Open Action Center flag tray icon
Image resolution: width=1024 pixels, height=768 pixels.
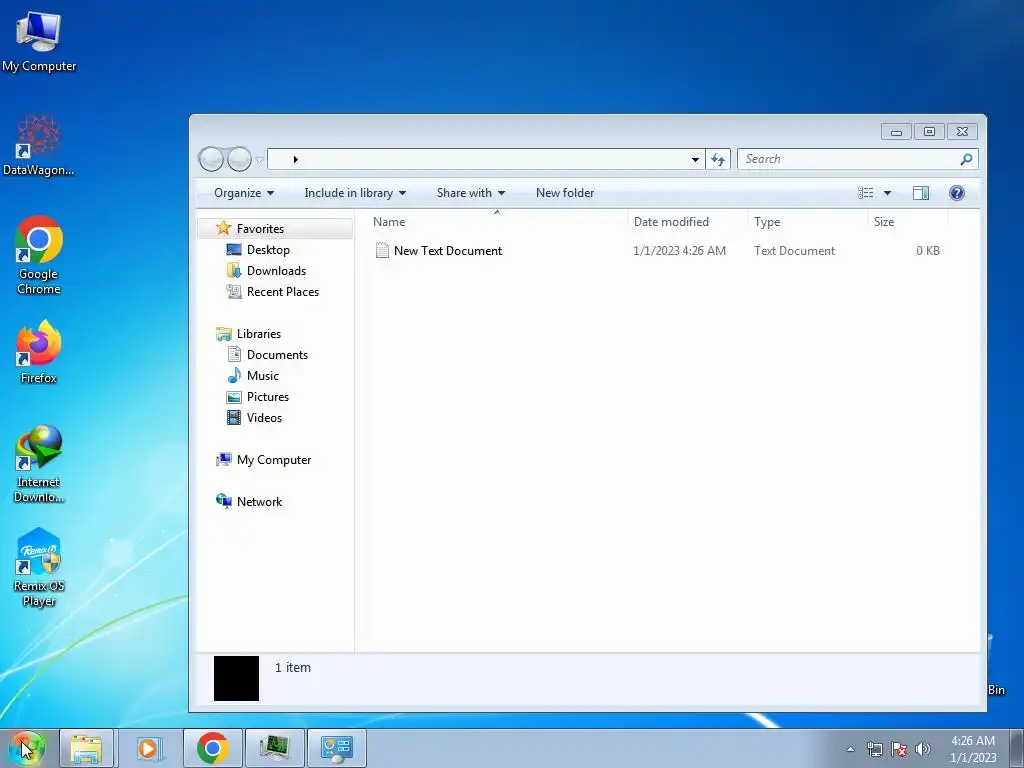(x=899, y=749)
